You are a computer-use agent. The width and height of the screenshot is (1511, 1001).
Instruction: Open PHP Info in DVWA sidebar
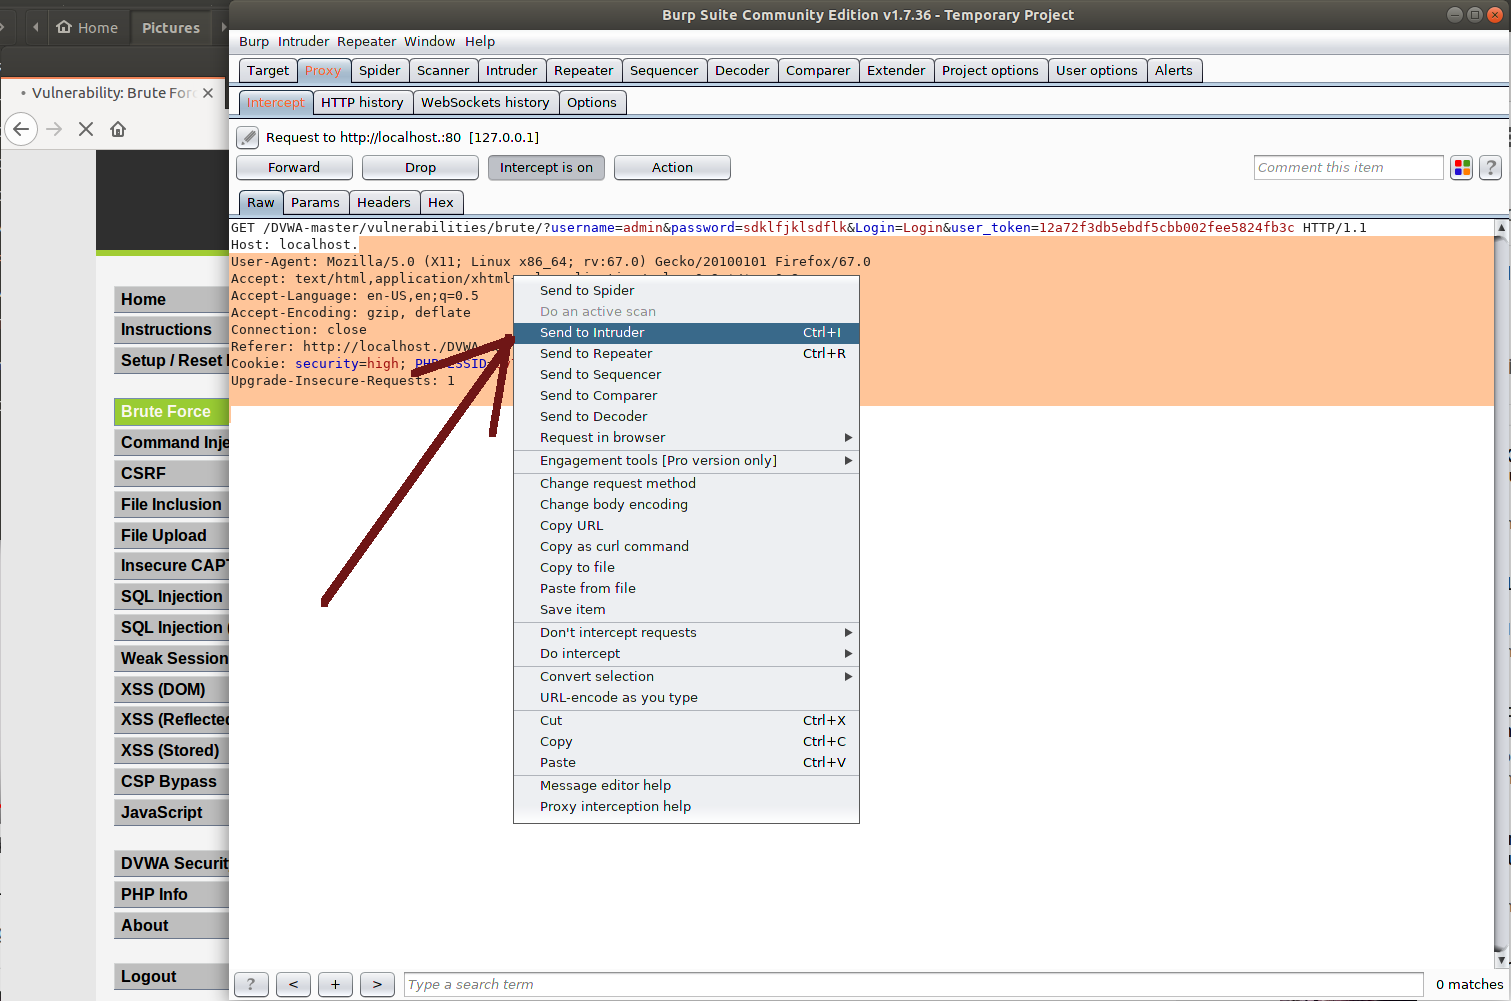point(172,895)
